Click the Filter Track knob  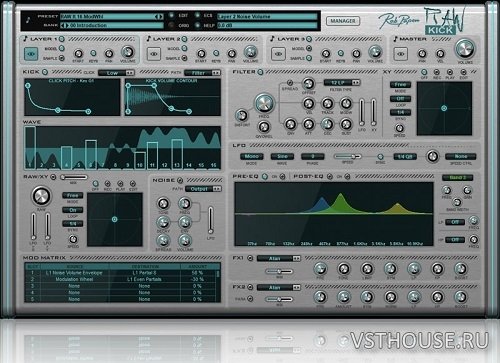click(327, 104)
